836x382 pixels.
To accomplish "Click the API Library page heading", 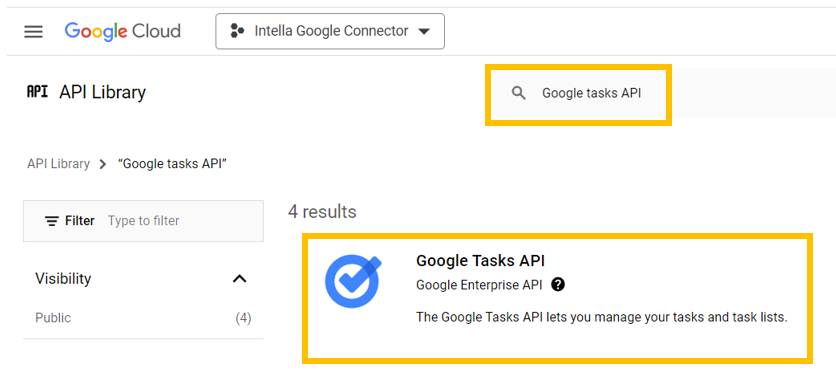I will 102,92.
